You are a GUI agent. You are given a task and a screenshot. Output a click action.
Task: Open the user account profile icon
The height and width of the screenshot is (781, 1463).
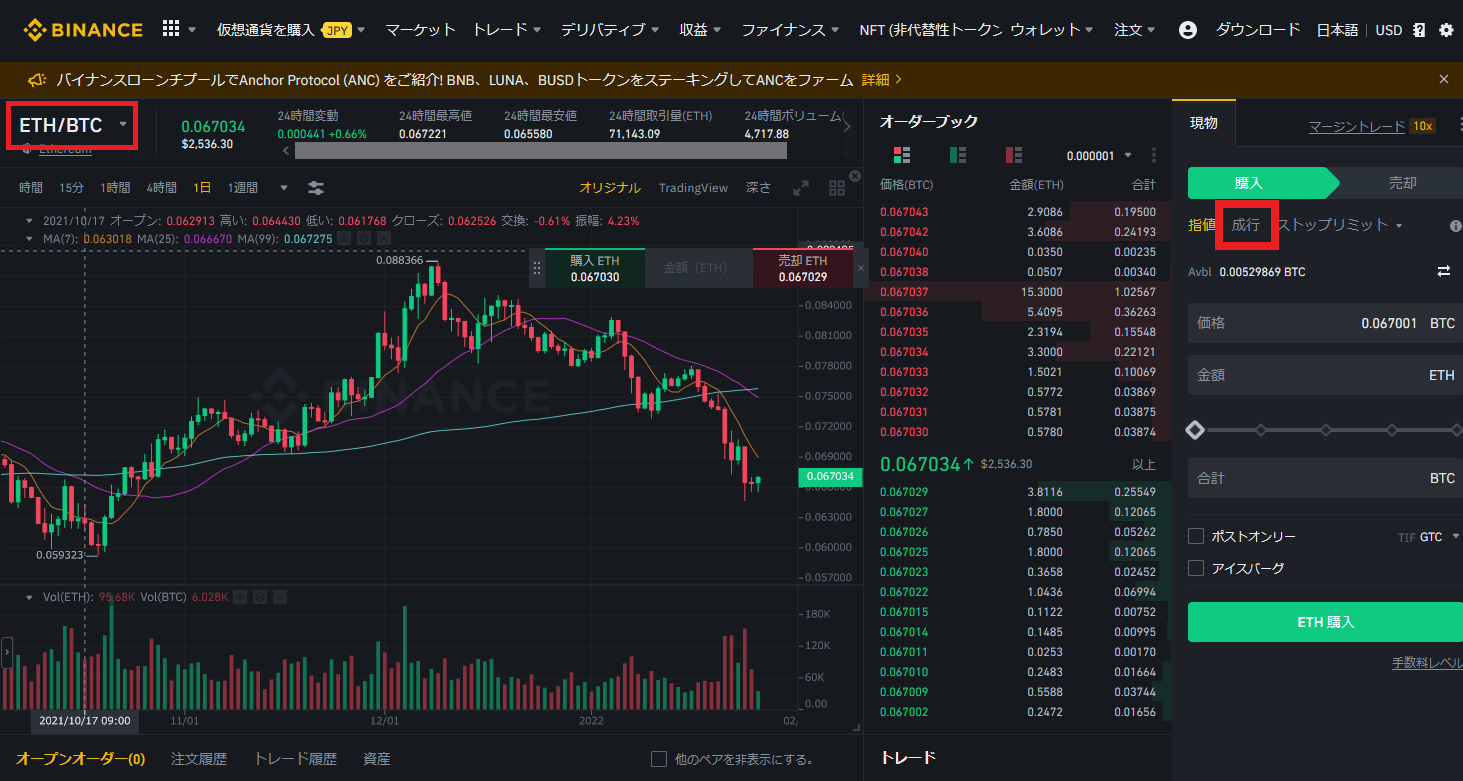point(1187,30)
